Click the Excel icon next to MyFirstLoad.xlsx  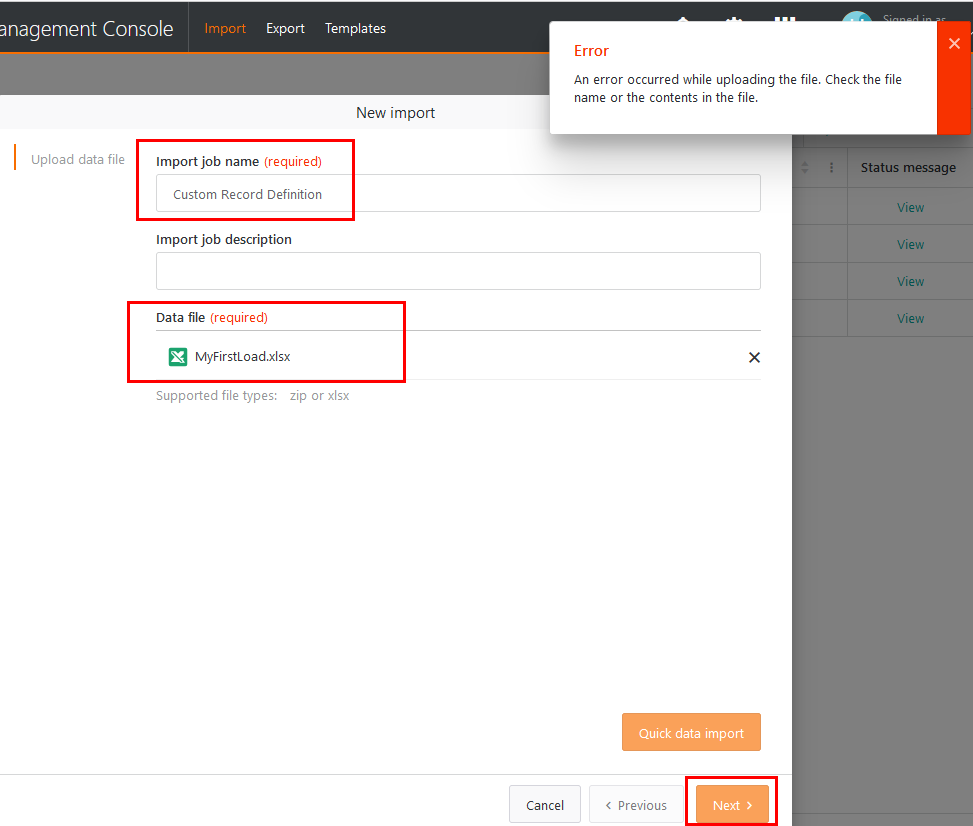177,357
